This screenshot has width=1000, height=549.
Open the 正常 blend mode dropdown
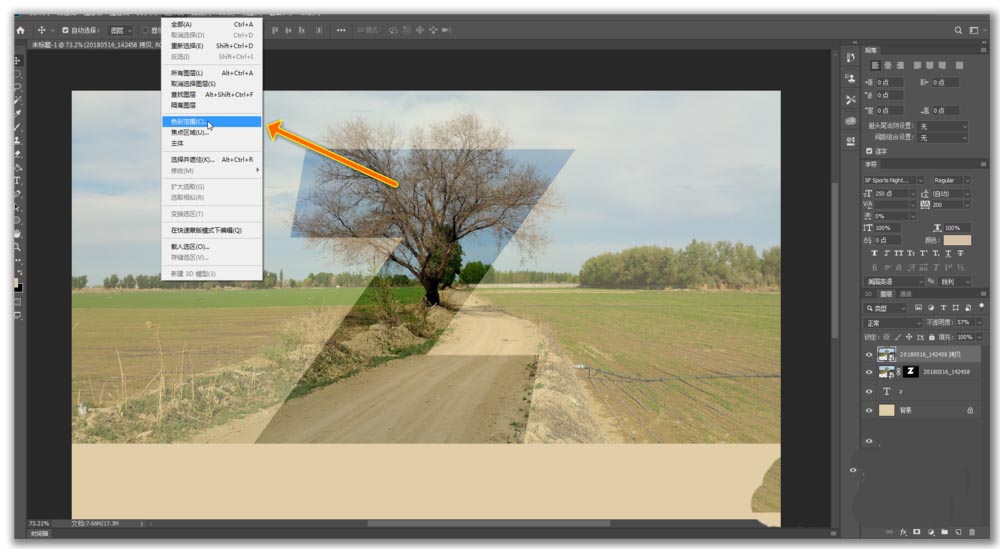click(893, 323)
